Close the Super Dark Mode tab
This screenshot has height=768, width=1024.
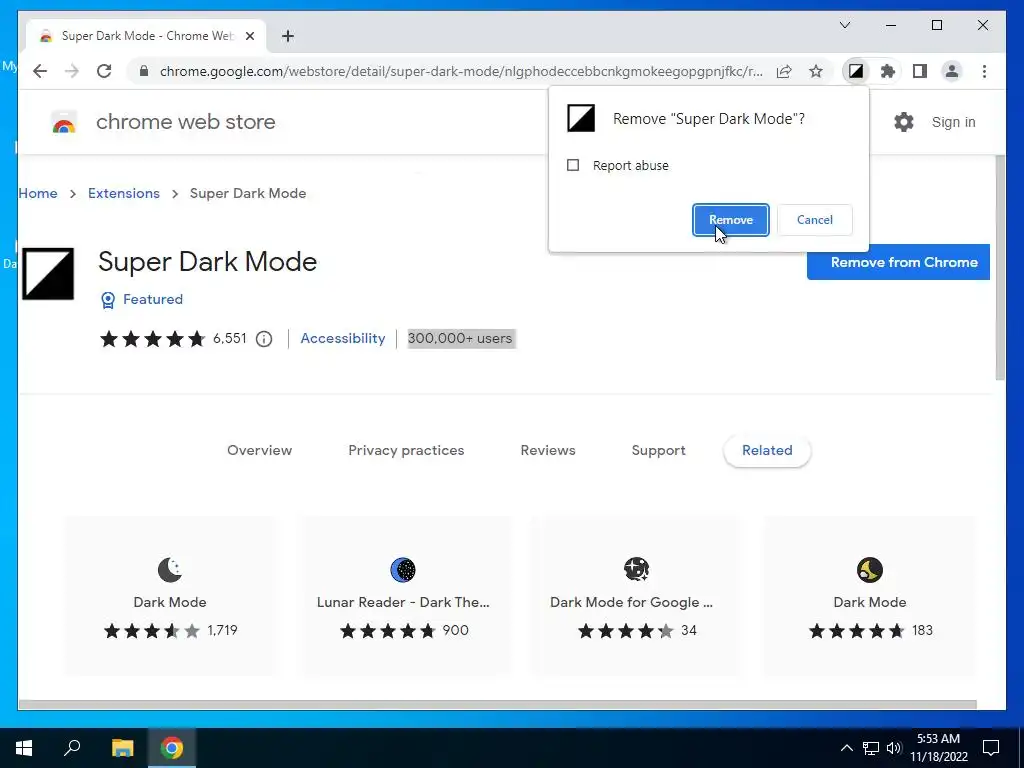point(250,36)
